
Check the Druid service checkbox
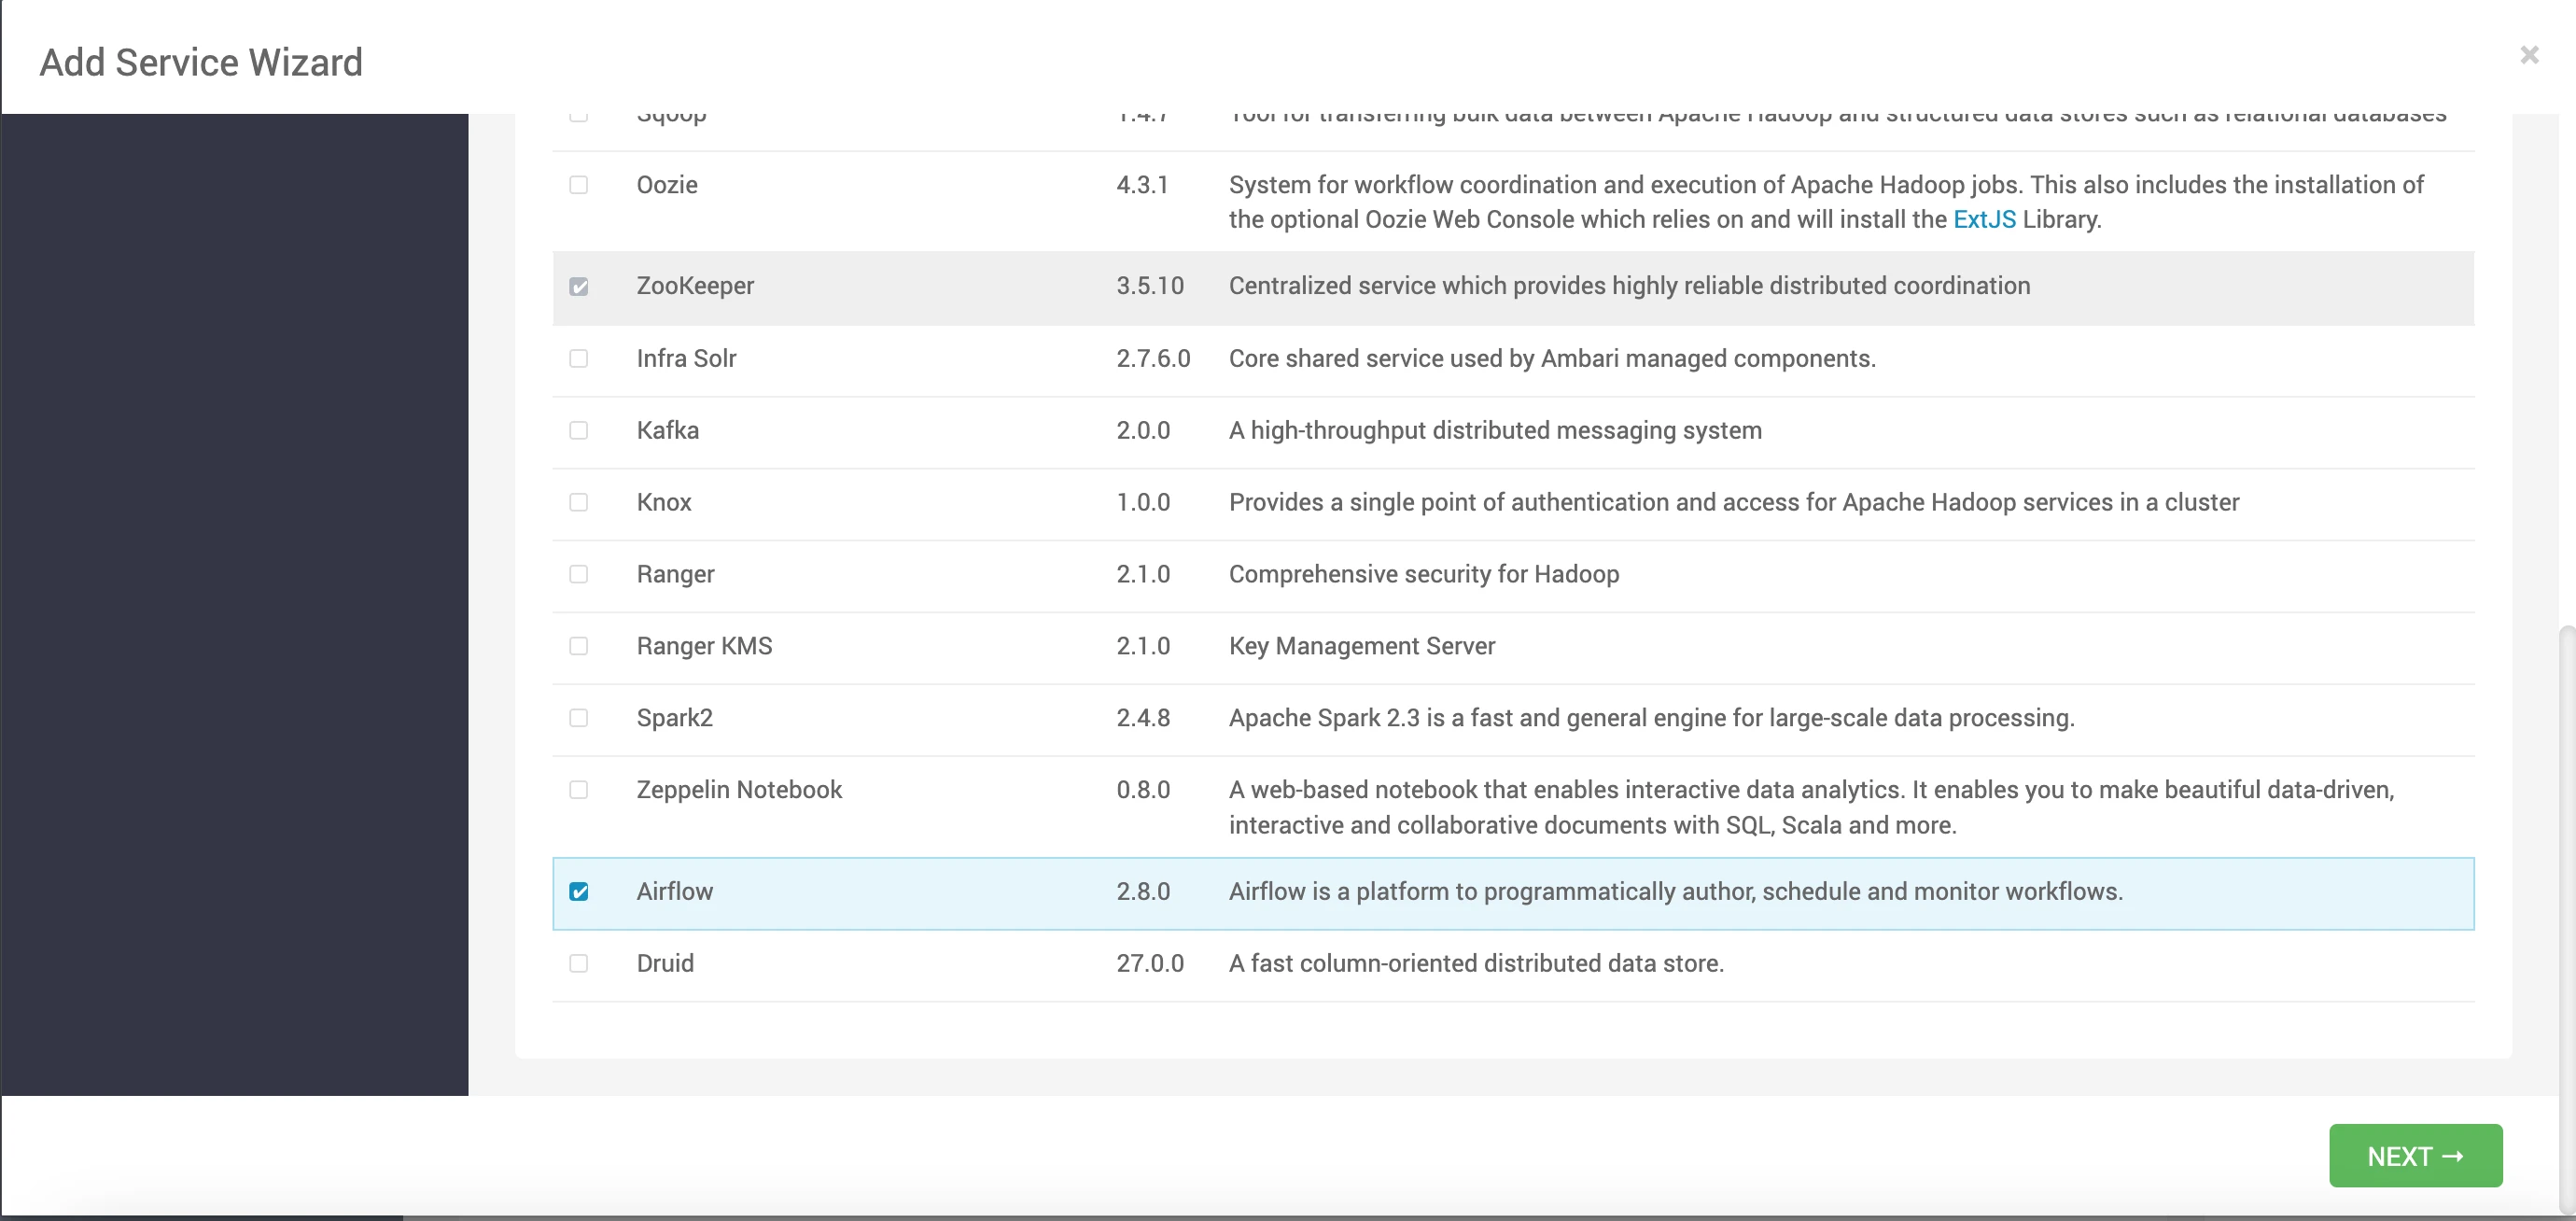[579, 963]
